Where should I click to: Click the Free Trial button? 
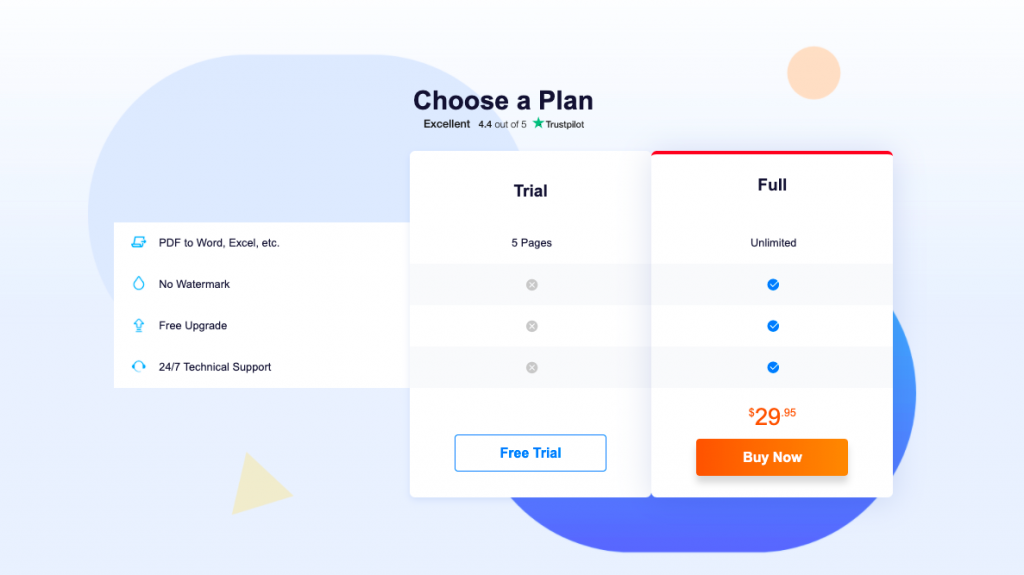530,453
